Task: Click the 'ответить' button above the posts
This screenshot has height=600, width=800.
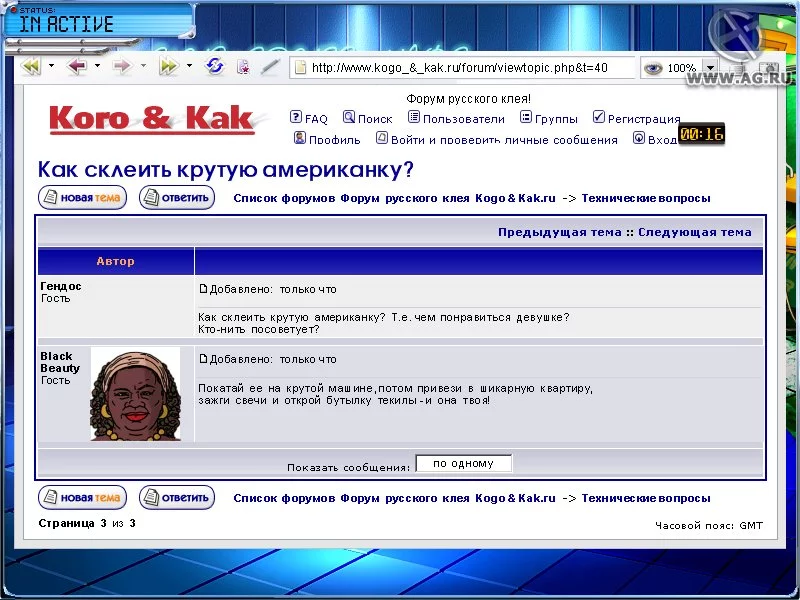Action: click(x=177, y=197)
